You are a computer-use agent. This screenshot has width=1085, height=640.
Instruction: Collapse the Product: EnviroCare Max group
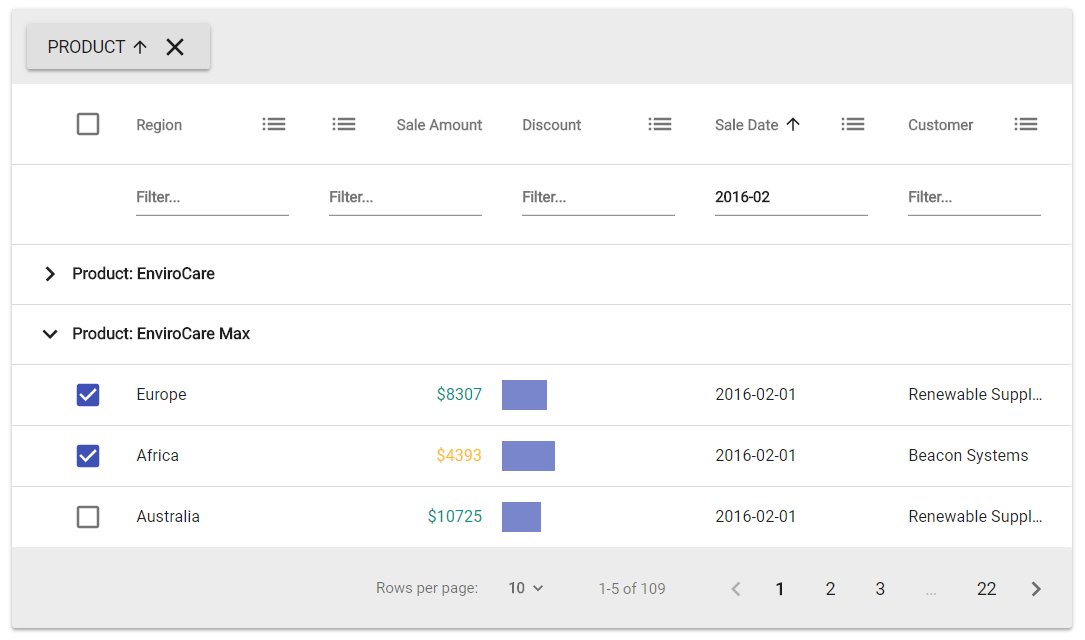point(50,334)
